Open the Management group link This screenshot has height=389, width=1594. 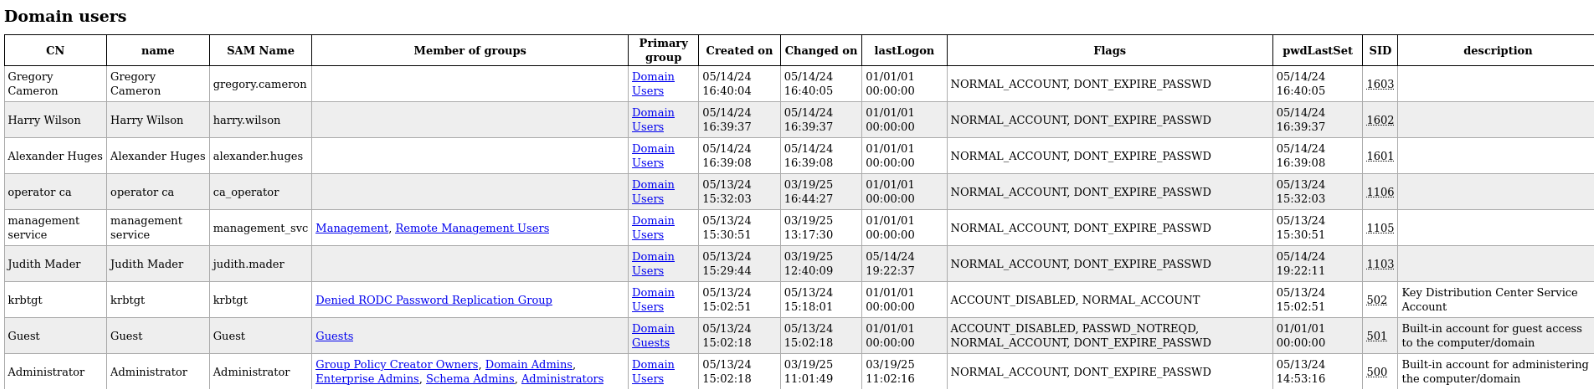(x=351, y=228)
